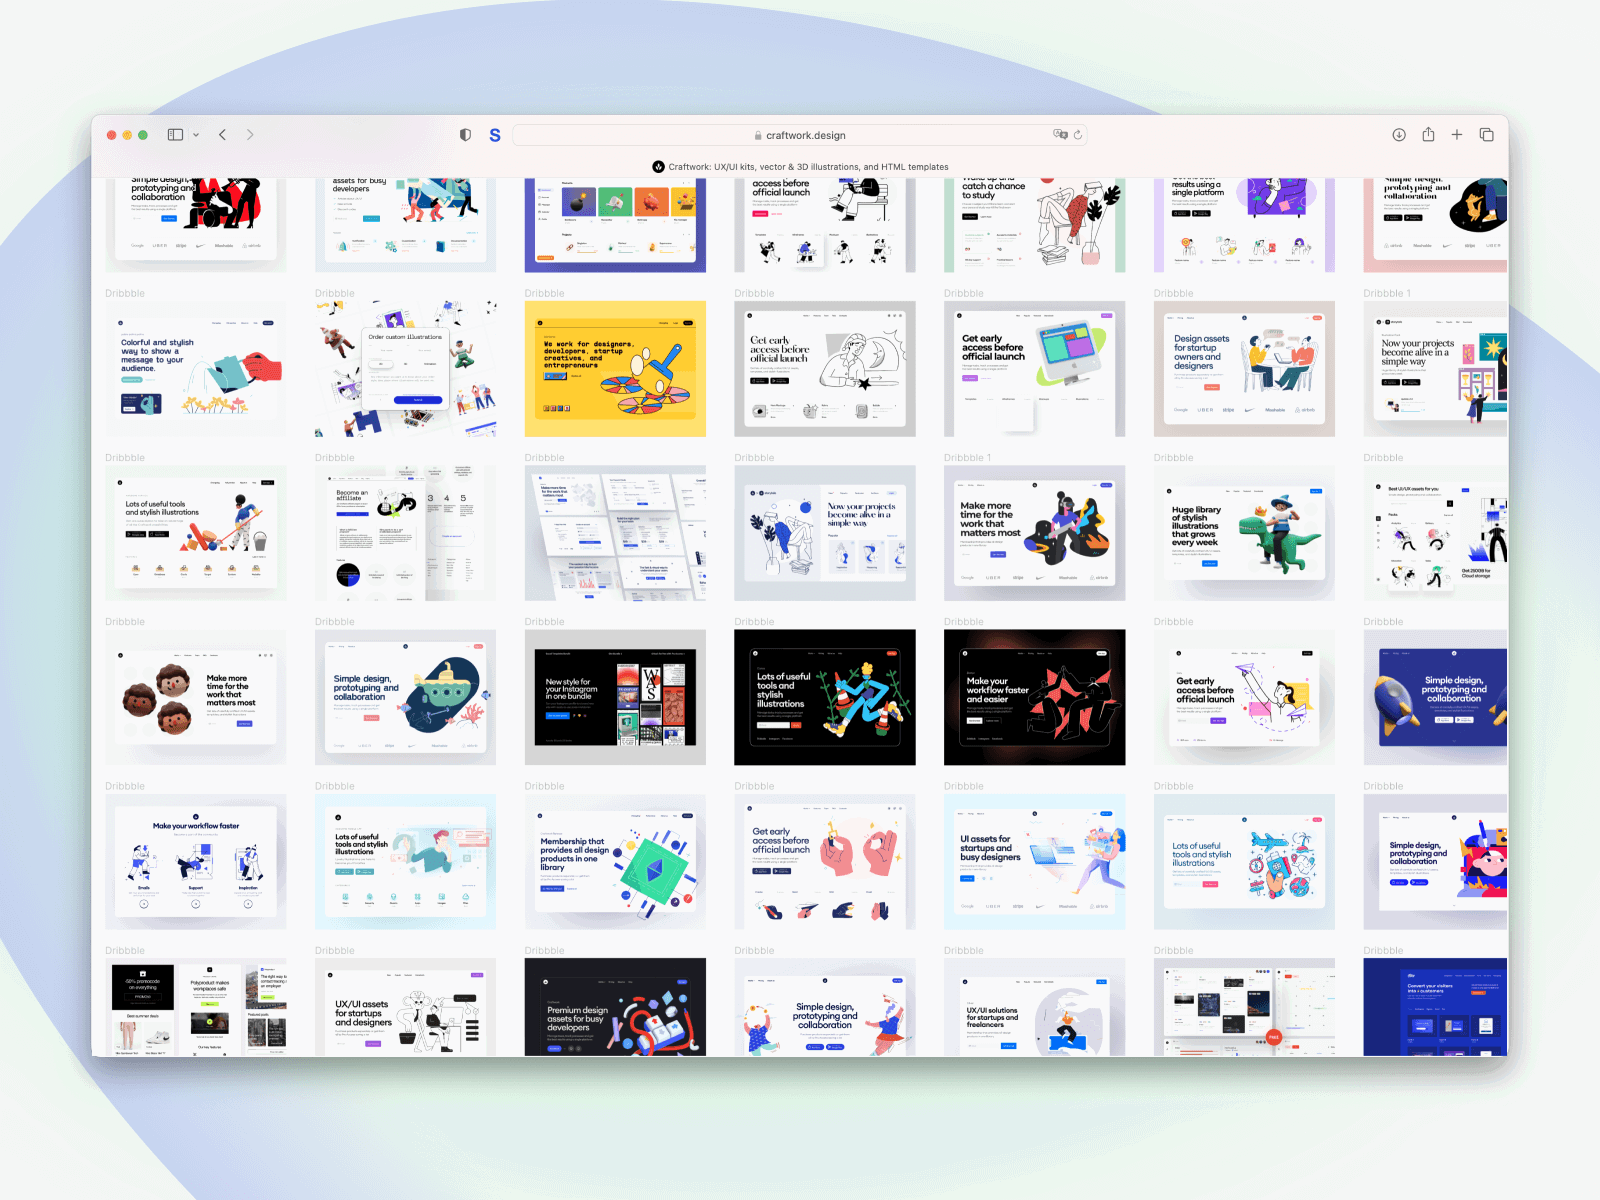
Task: Open 'Make more time' thumbnail with 3D guitarist
Action: tap(1034, 533)
